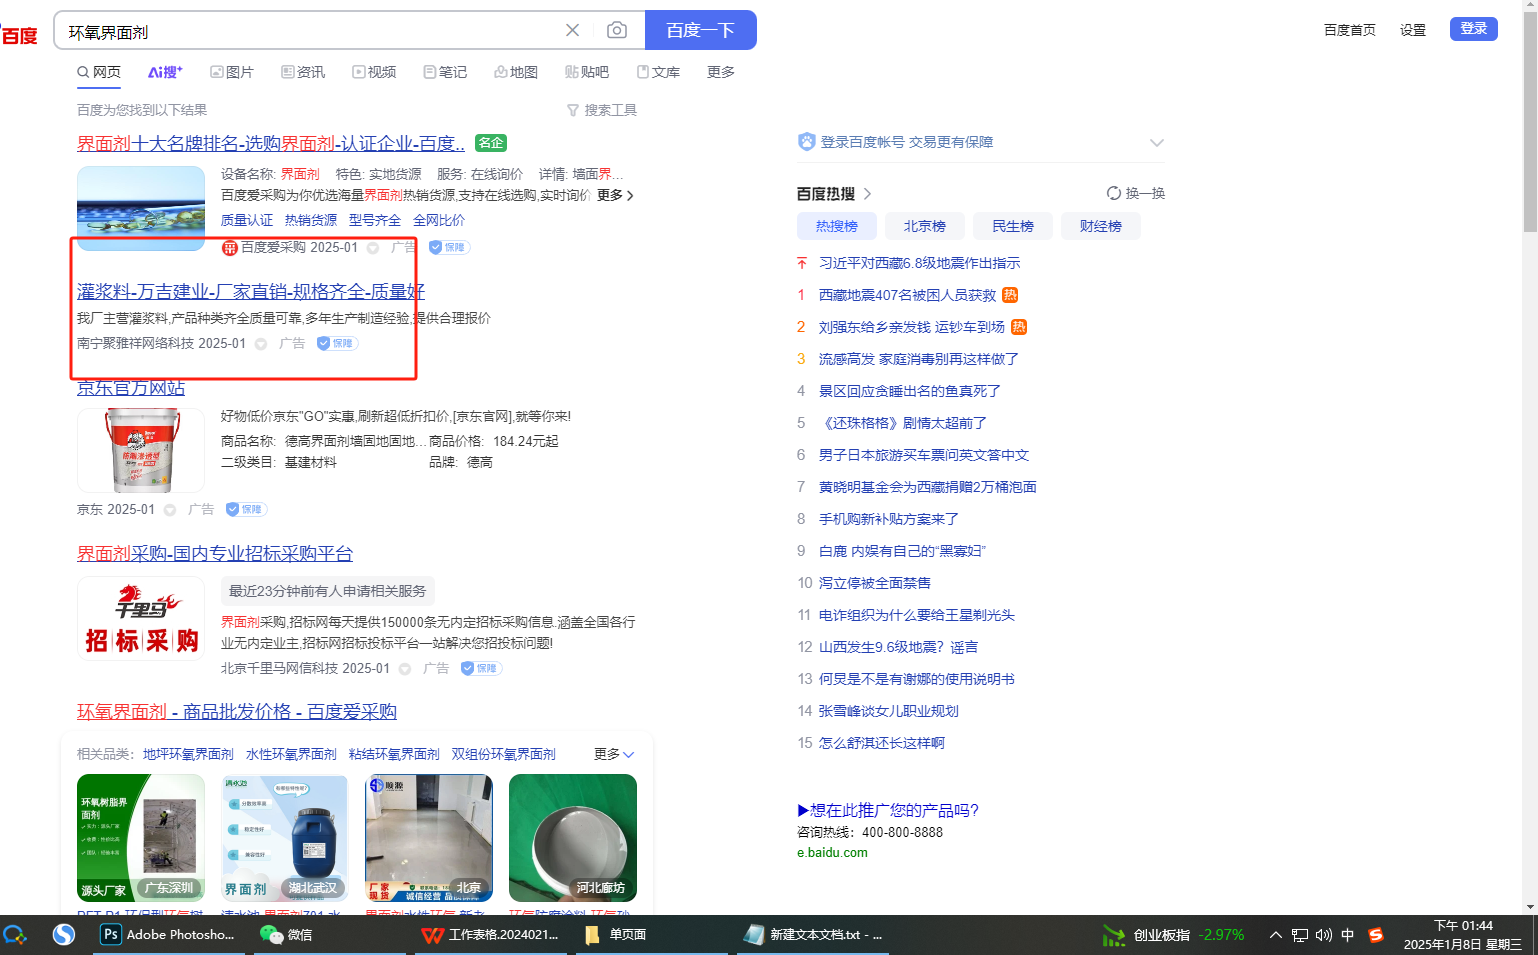Open the 河北廊坊 product thumbnail

(x=573, y=838)
